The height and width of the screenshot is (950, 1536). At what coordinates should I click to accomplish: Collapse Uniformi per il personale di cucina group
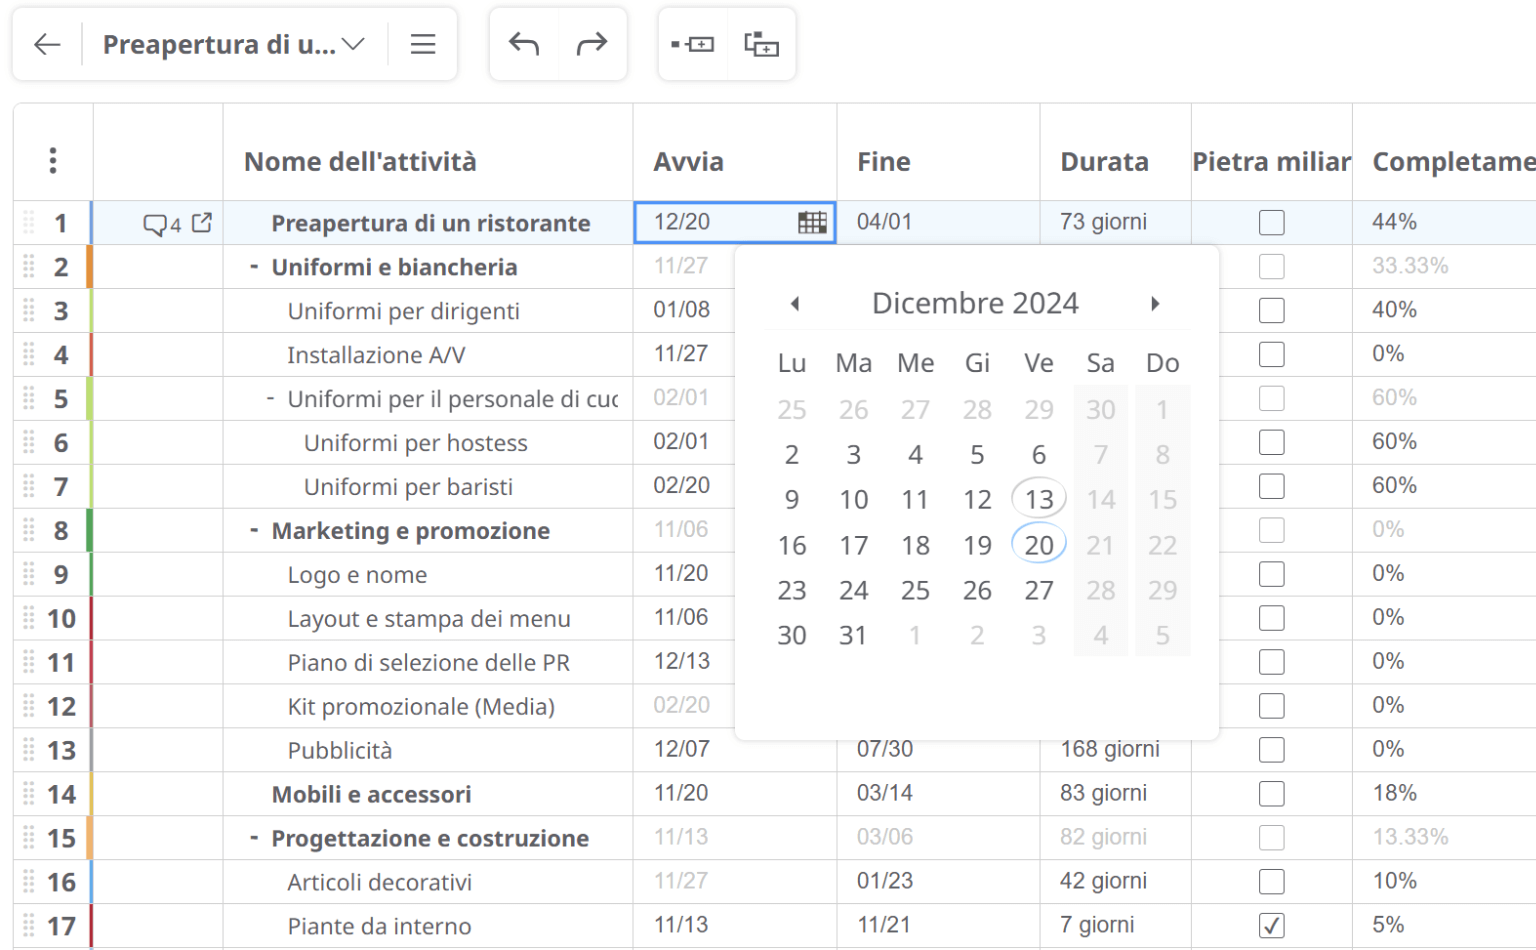270,398
